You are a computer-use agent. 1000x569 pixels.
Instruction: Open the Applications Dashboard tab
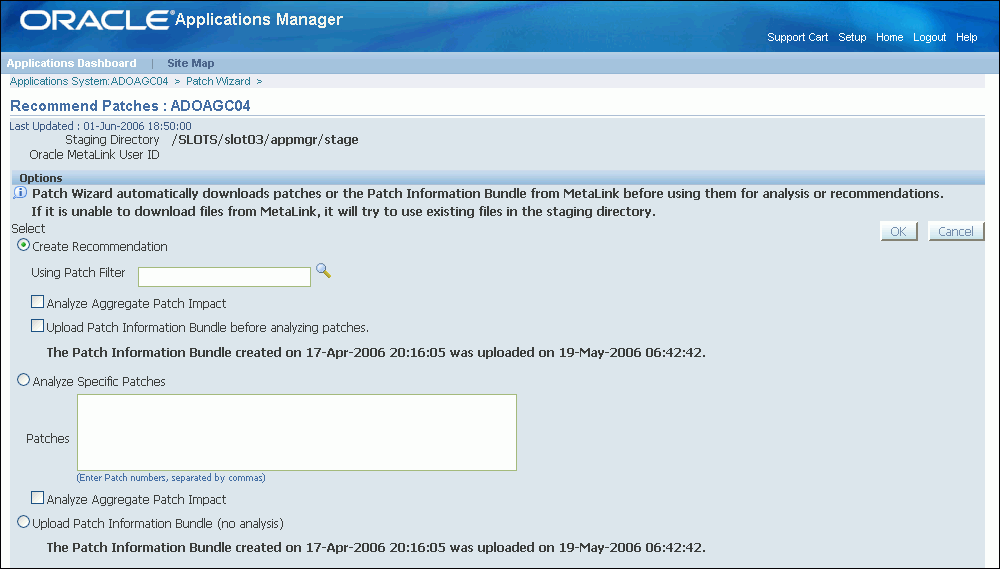(71, 63)
